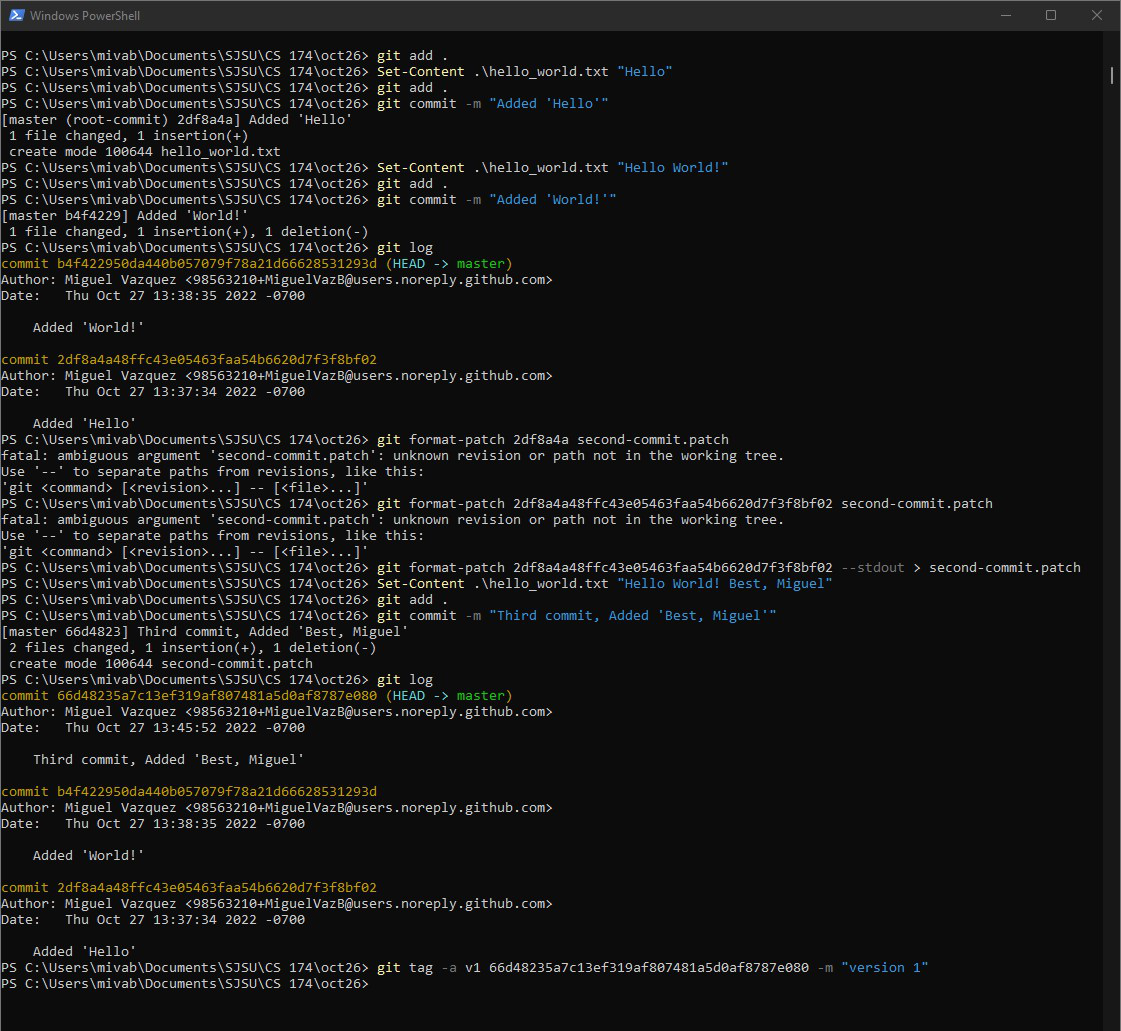
Task: Maximize the Windows PowerShell window
Action: [1051, 15]
